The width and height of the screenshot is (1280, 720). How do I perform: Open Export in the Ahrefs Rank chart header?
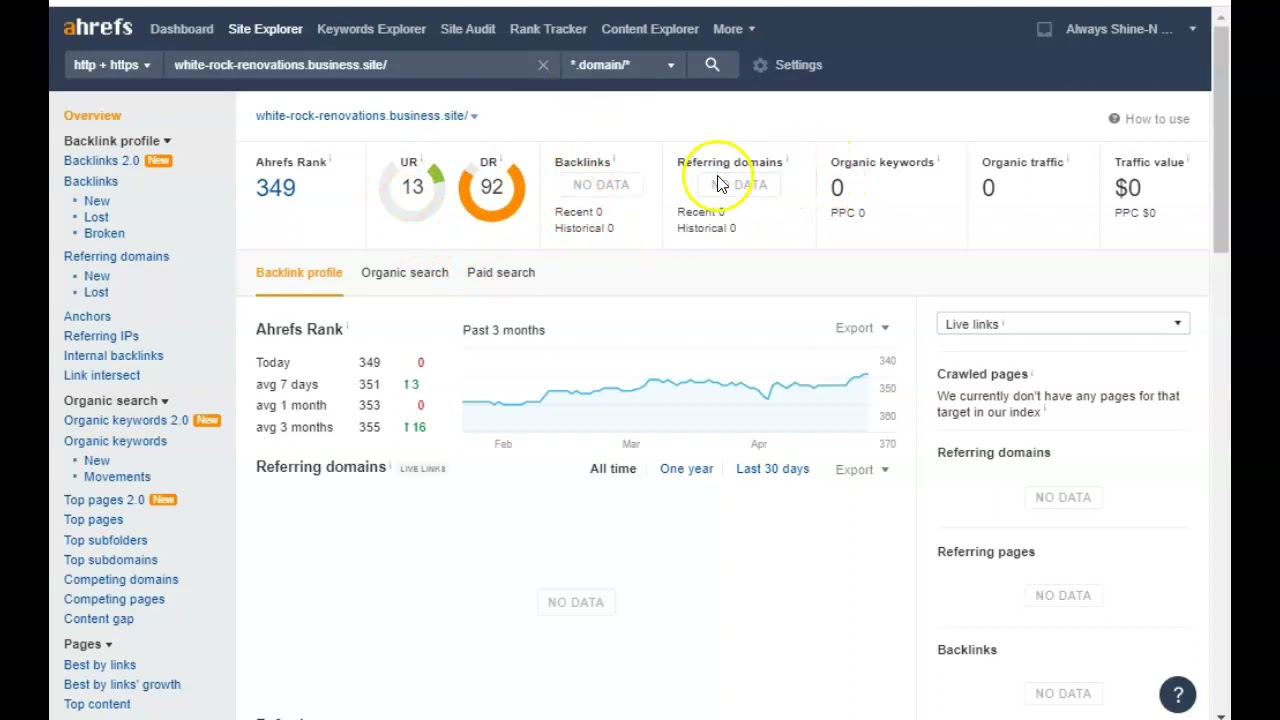pyautogui.click(x=862, y=328)
